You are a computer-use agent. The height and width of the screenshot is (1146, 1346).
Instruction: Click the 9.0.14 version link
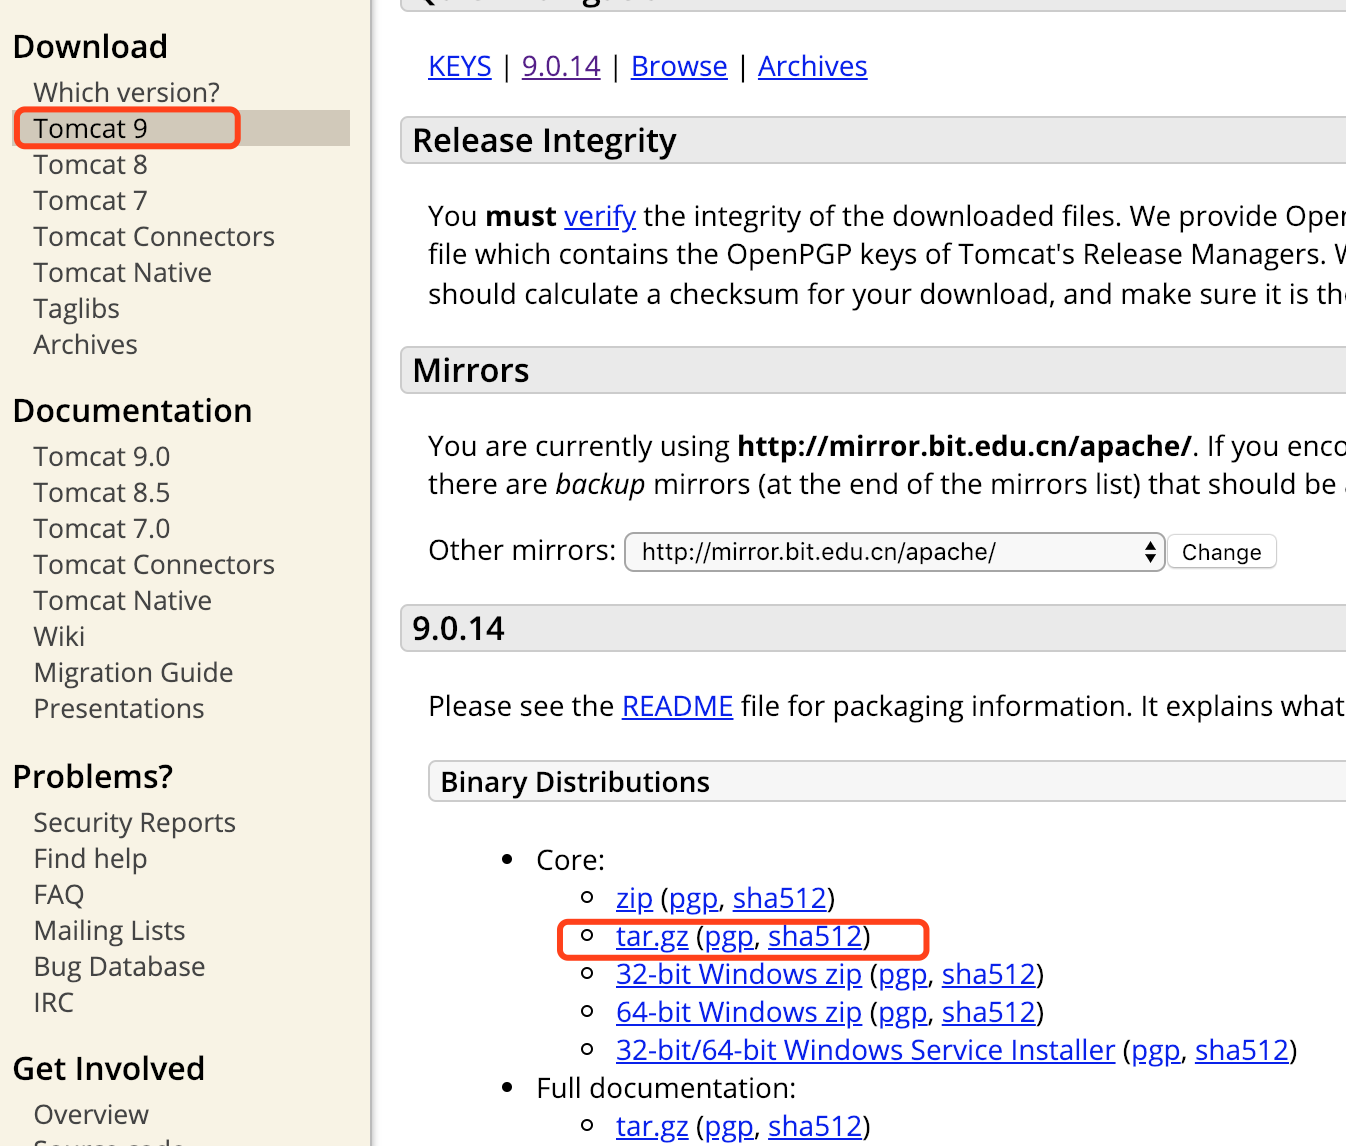(x=561, y=66)
